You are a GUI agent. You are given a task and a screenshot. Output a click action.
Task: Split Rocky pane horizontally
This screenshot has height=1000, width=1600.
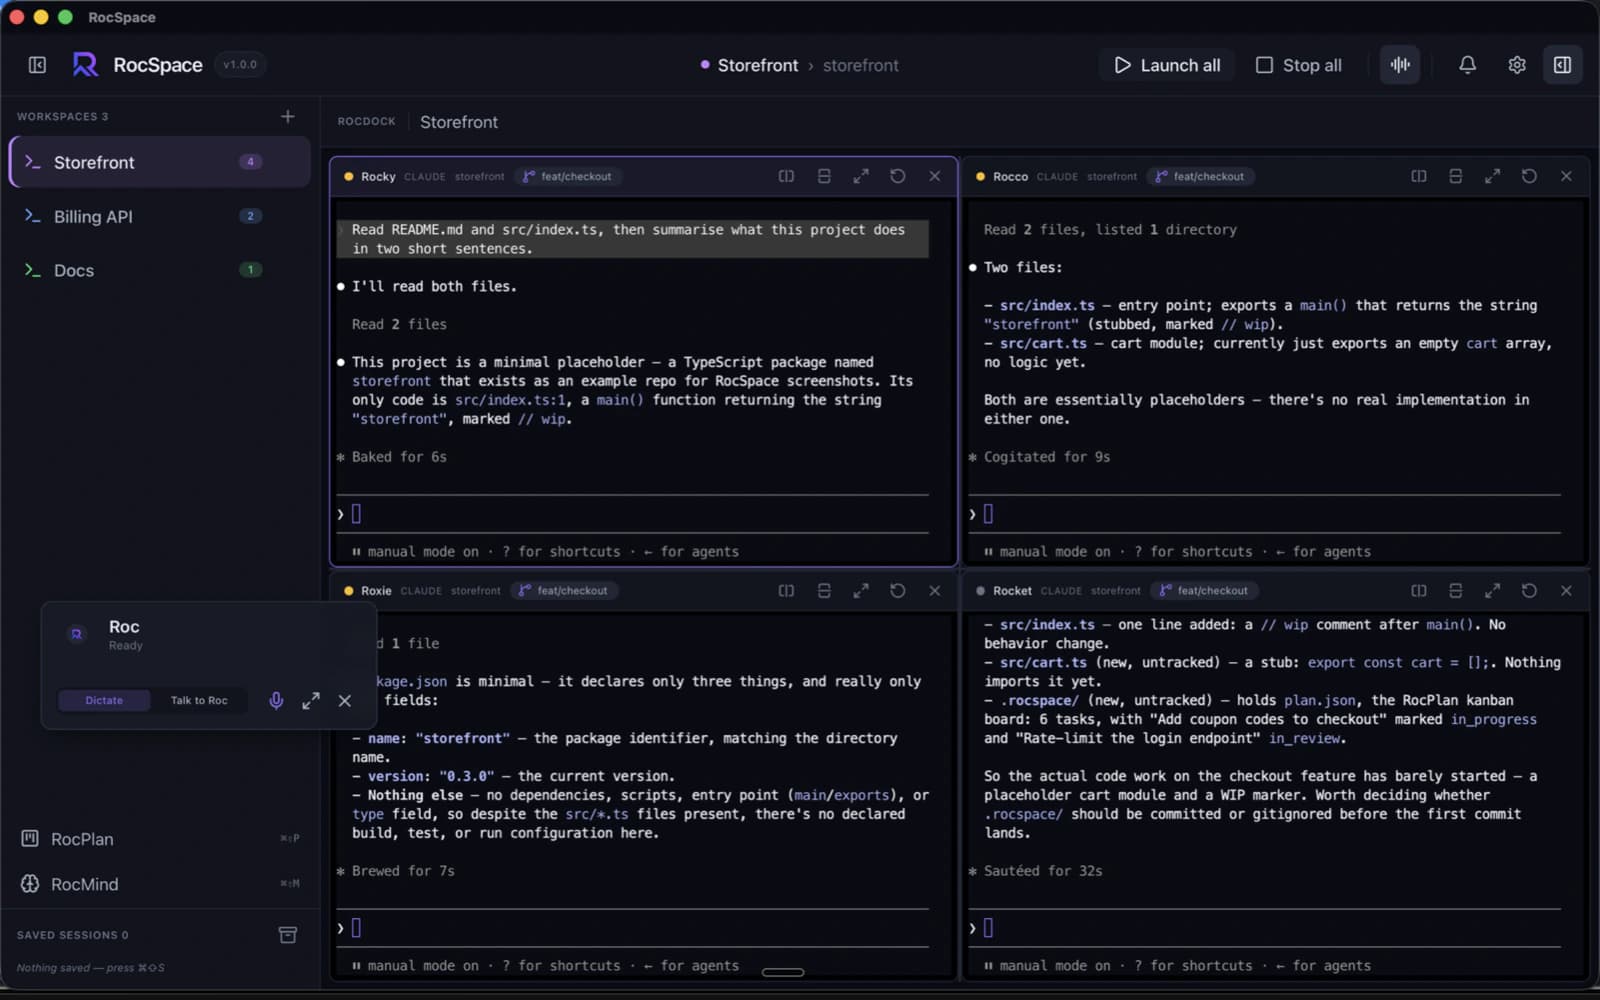point(823,176)
